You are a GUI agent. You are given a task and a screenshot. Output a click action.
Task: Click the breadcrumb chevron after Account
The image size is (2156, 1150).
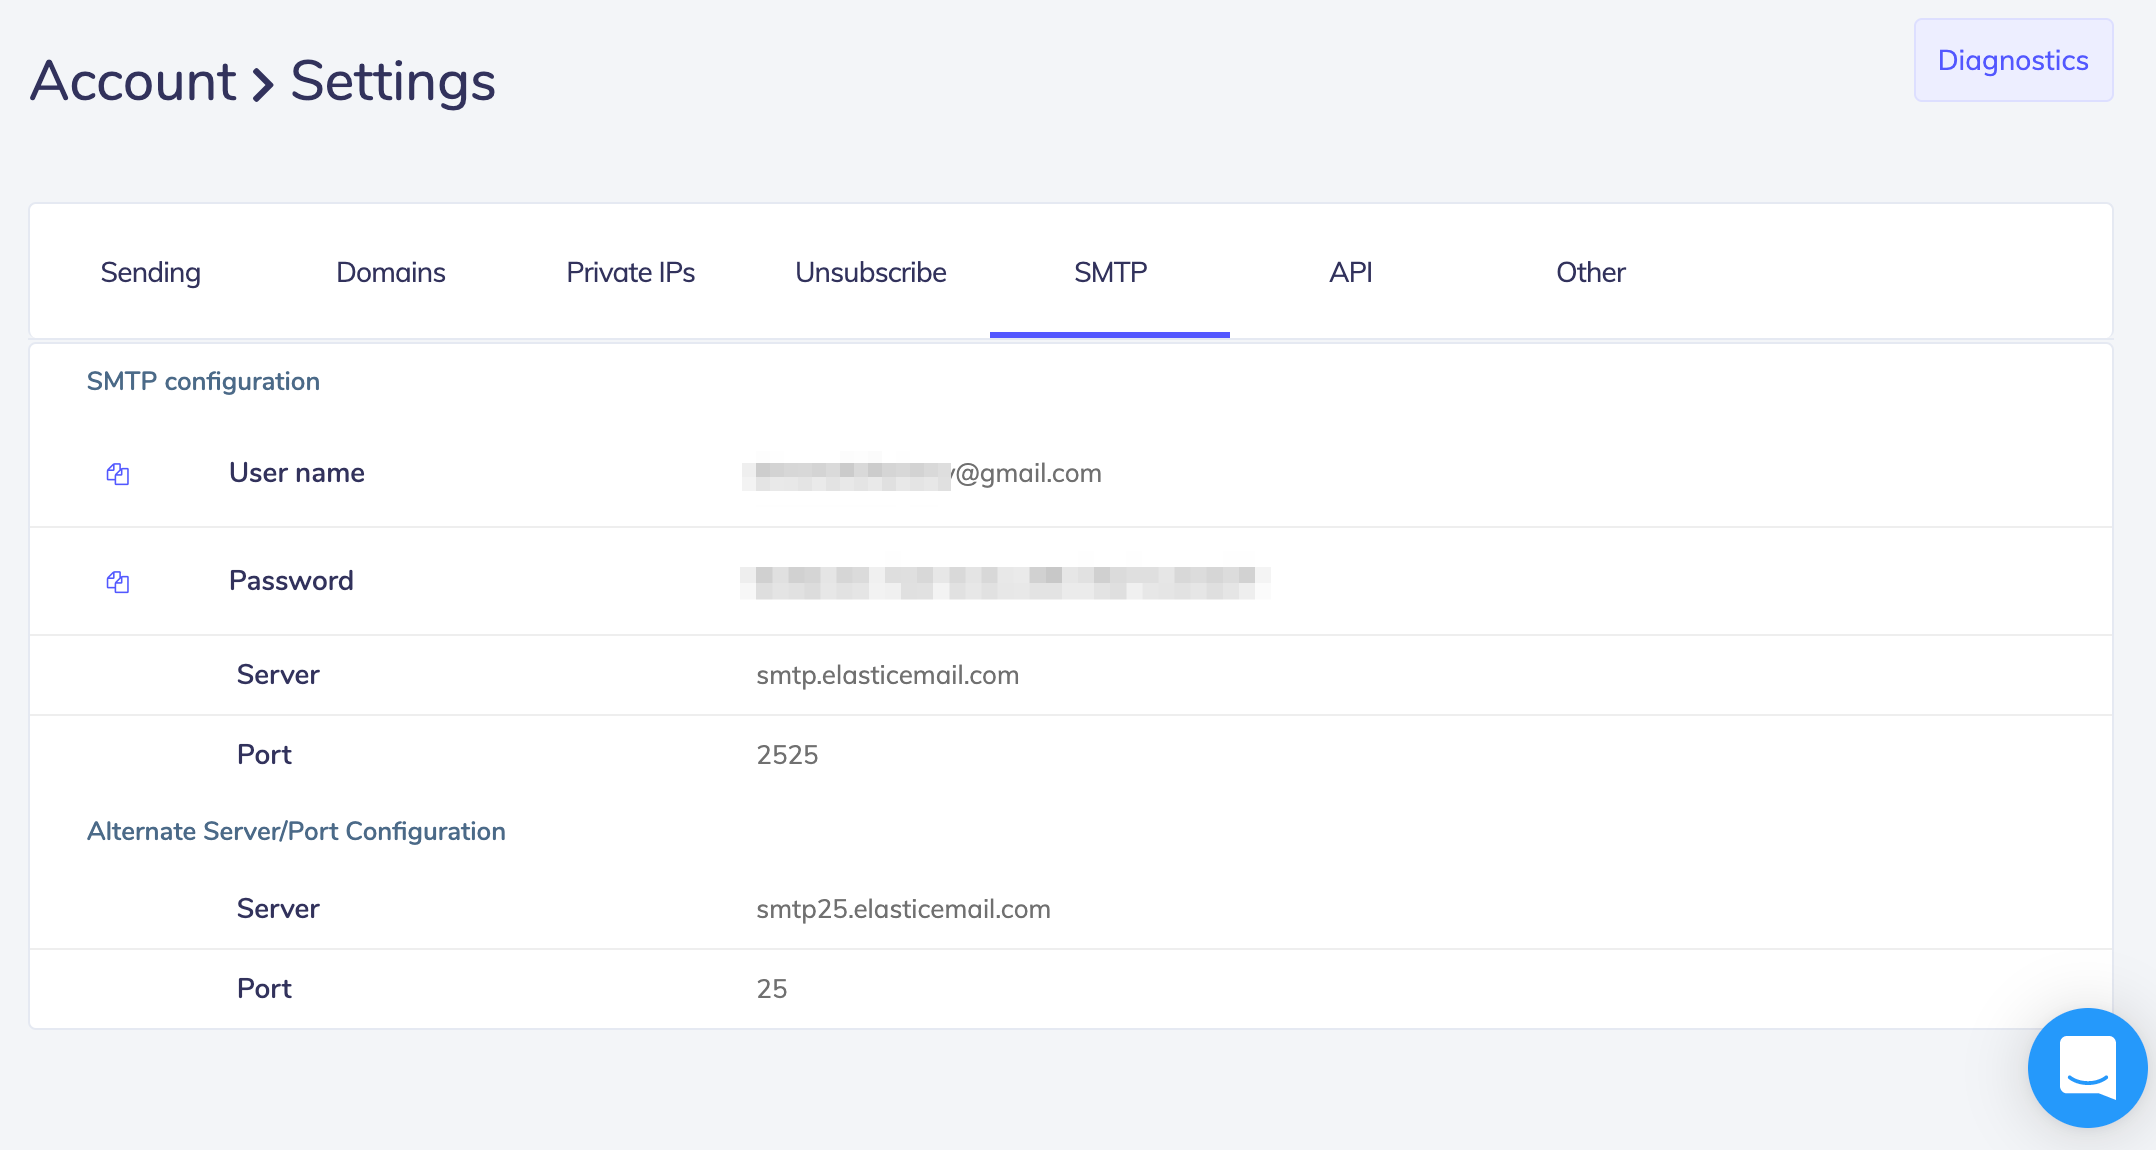tap(262, 82)
